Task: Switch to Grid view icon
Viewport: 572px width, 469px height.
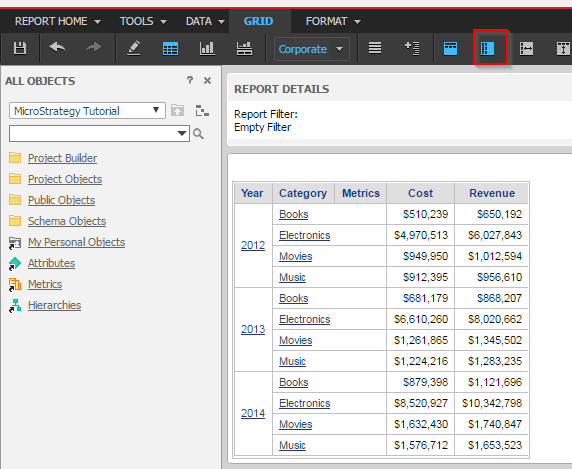Action: [170, 49]
